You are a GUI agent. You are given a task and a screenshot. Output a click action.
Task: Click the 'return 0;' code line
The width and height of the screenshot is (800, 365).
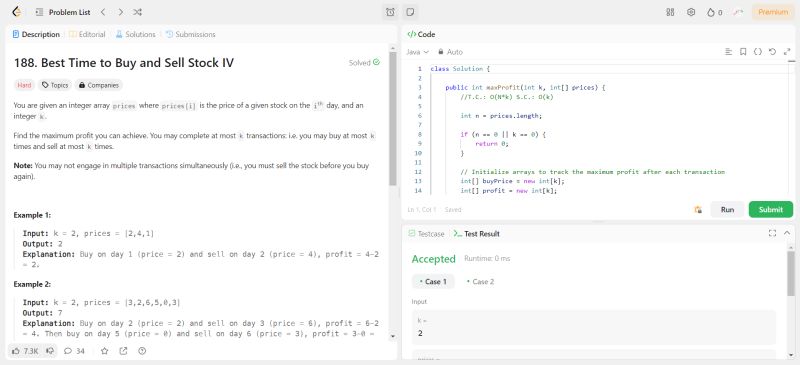(x=492, y=144)
